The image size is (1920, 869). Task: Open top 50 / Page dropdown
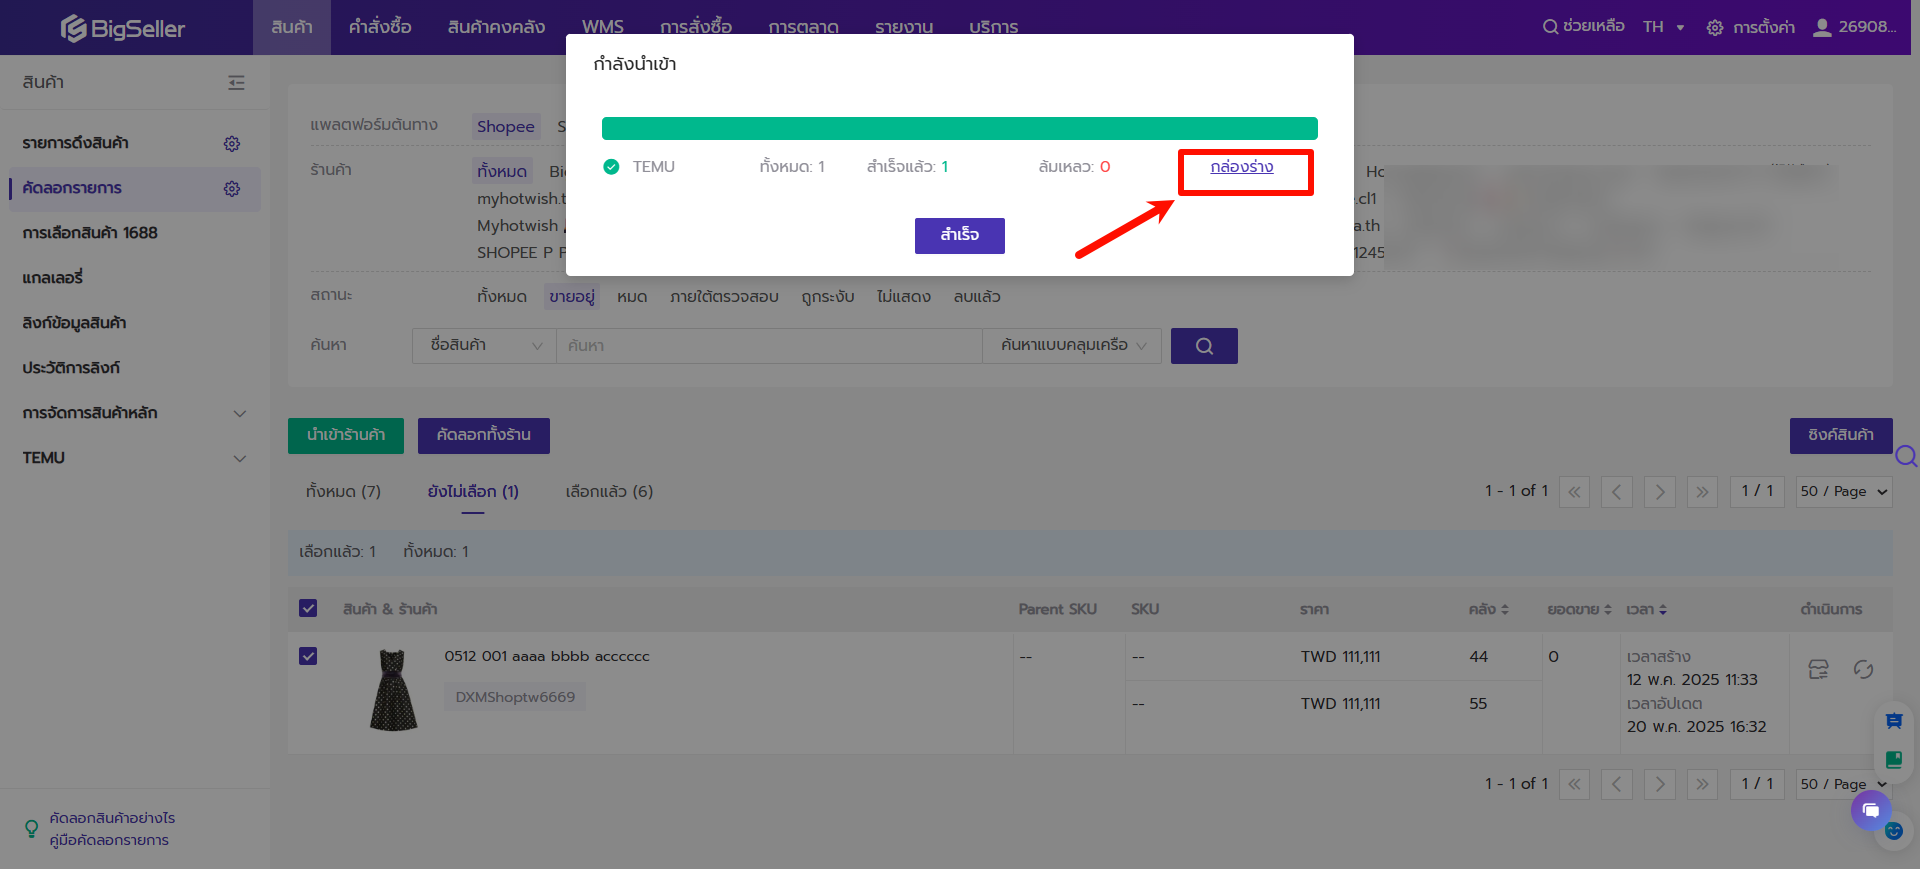point(1844,492)
